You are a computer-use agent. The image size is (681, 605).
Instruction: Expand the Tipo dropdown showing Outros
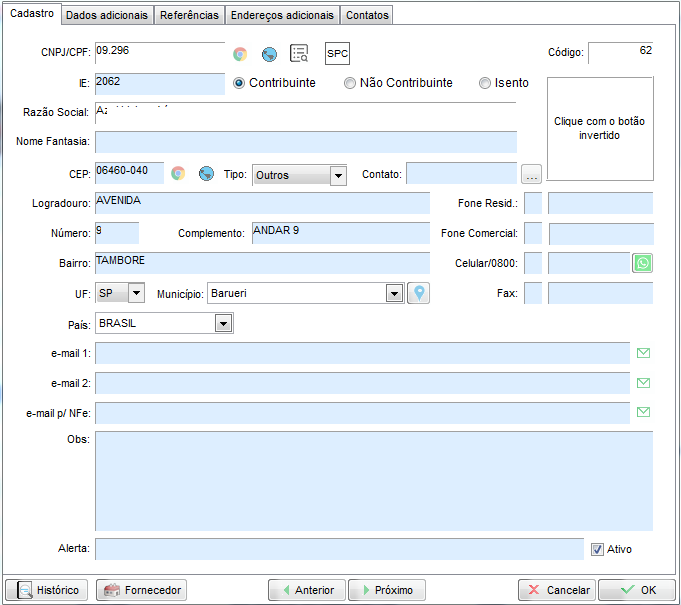(x=338, y=176)
